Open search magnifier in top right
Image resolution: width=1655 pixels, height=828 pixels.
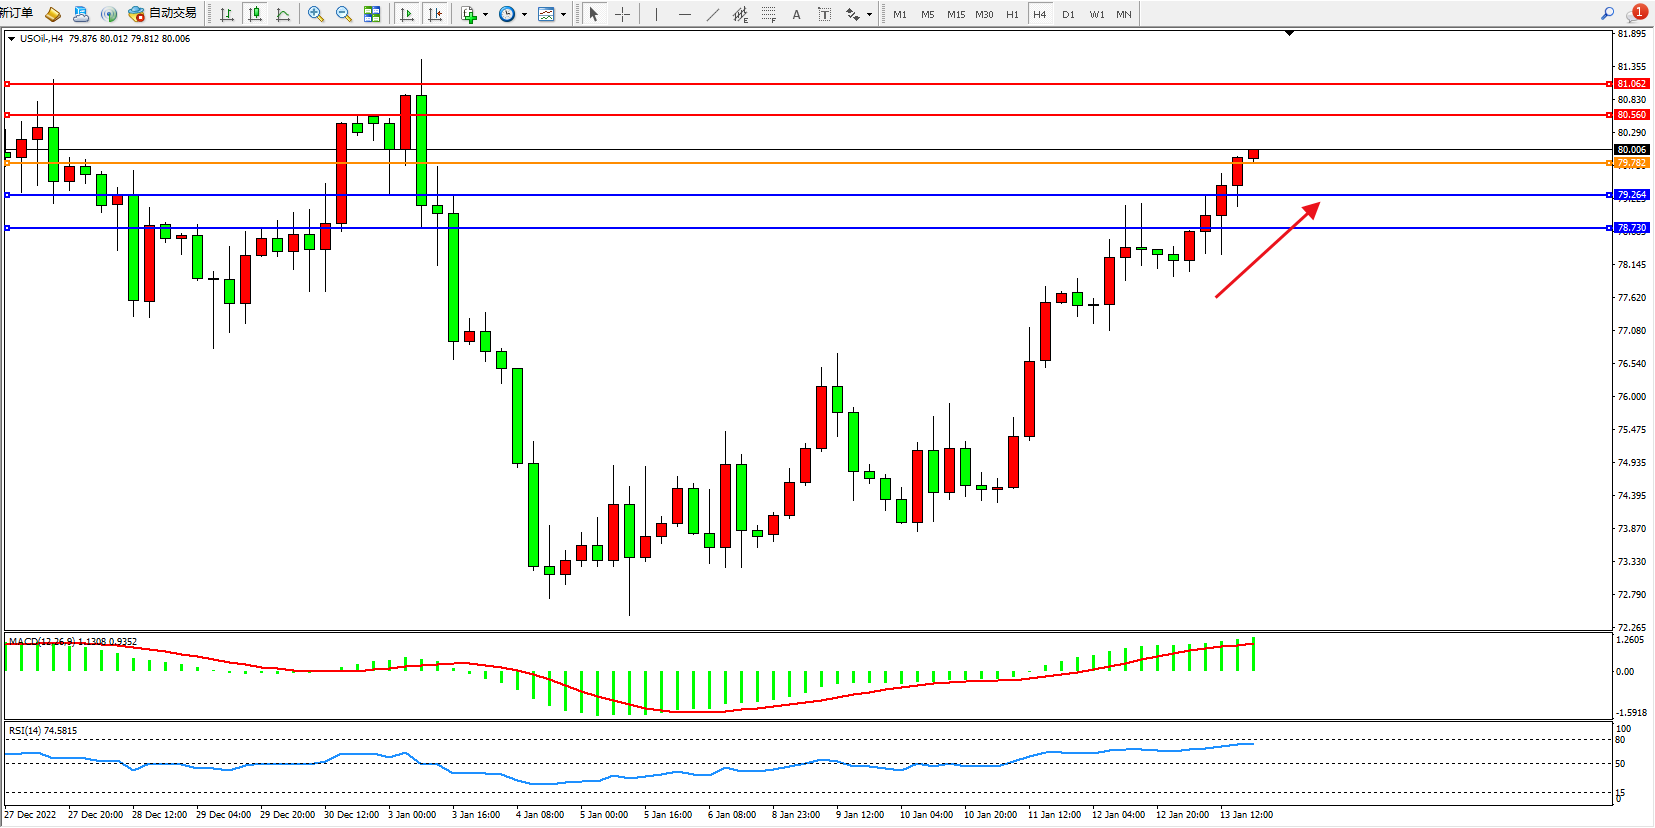point(1607,13)
